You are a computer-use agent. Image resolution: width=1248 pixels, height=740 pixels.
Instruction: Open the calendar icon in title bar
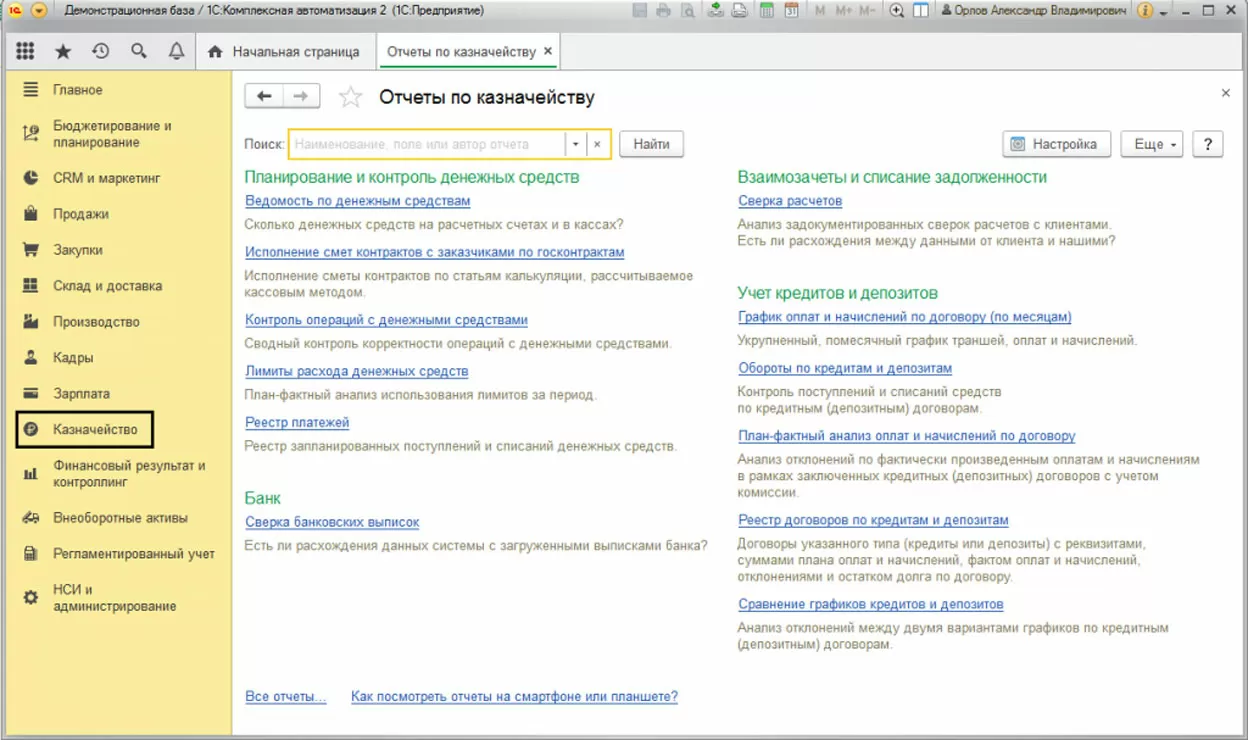(x=791, y=11)
